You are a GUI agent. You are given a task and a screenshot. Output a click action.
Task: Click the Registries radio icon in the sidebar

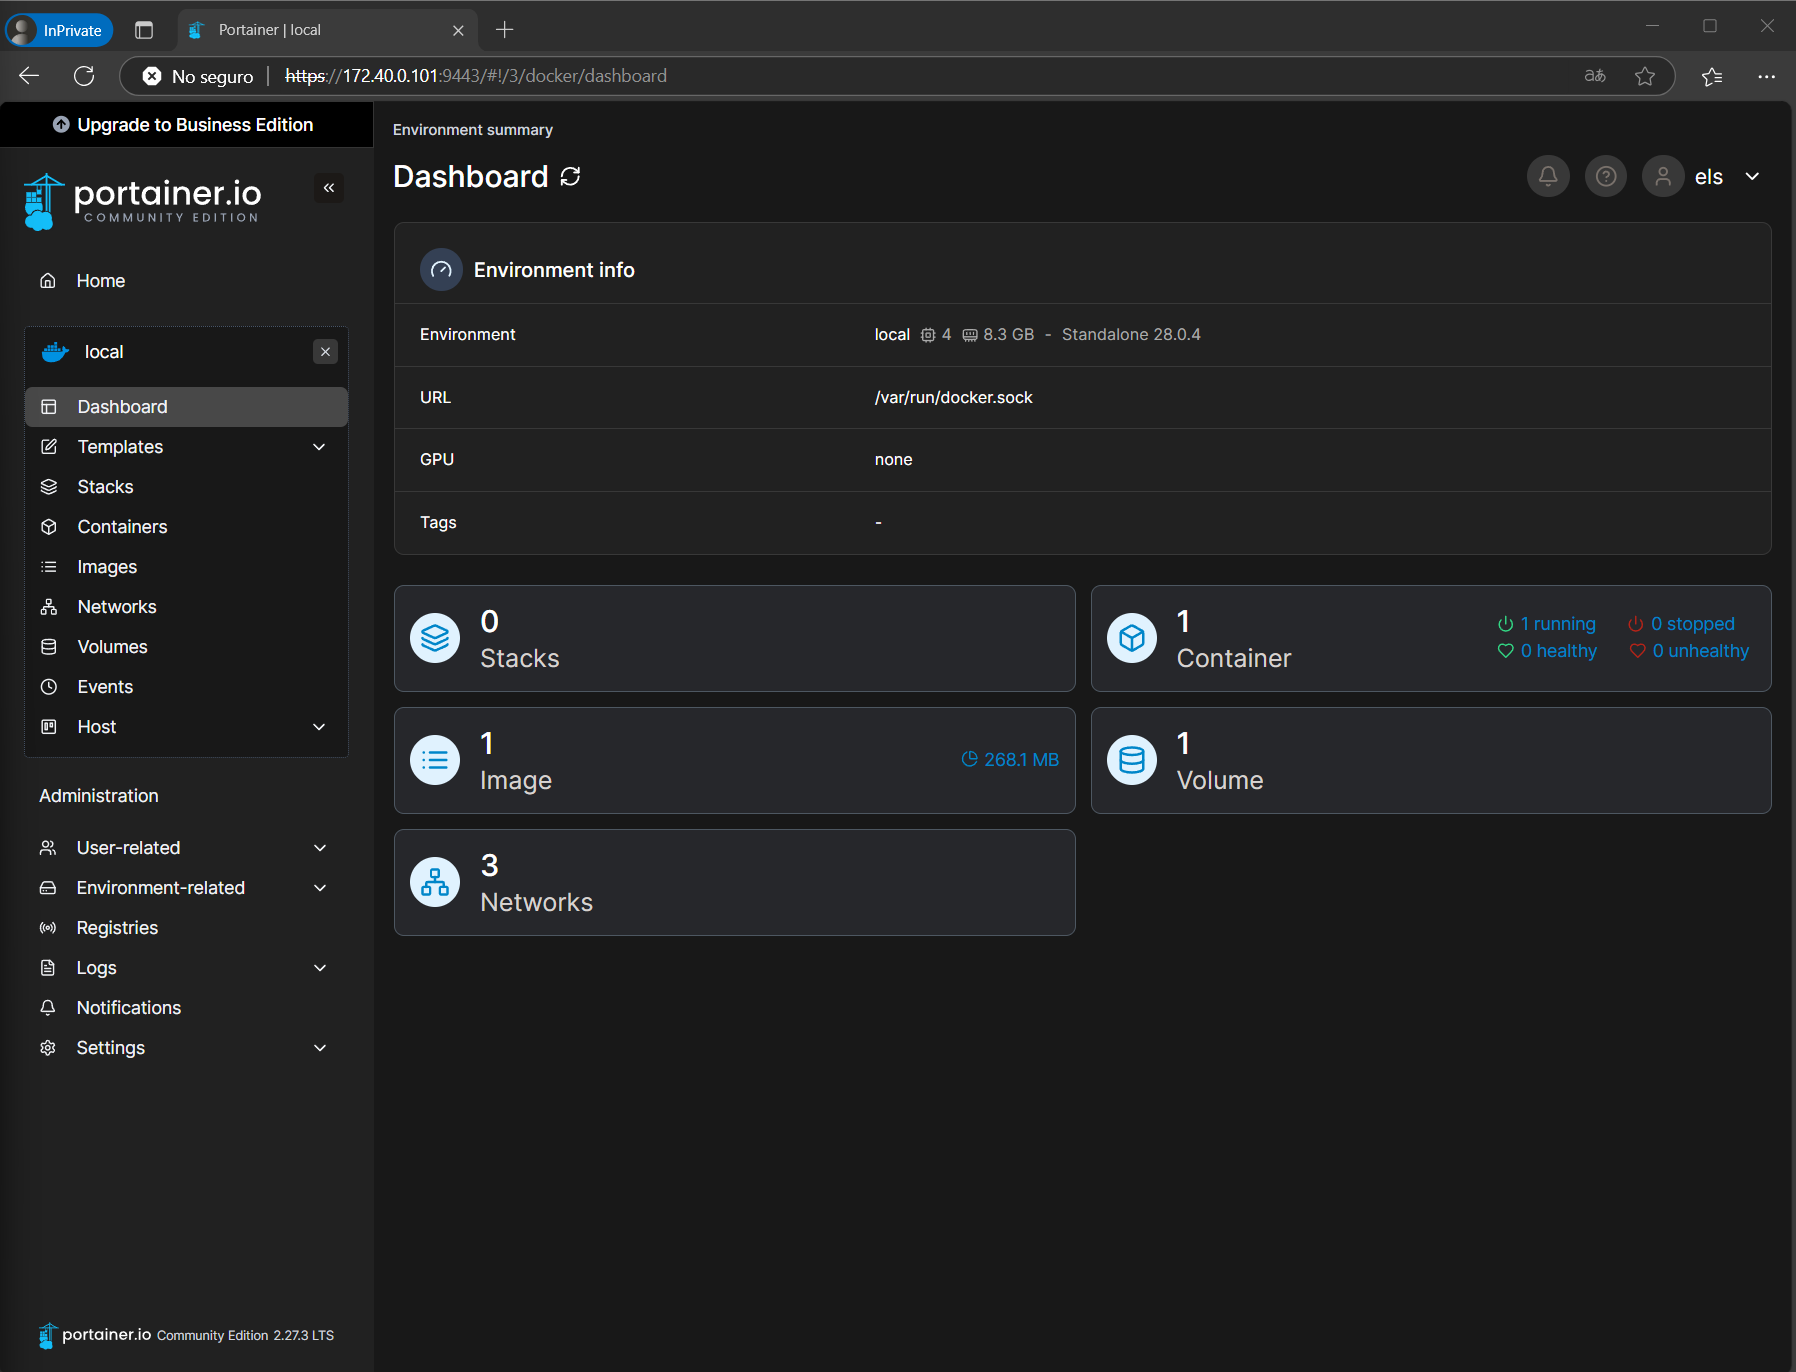click(x=47, y=928)
